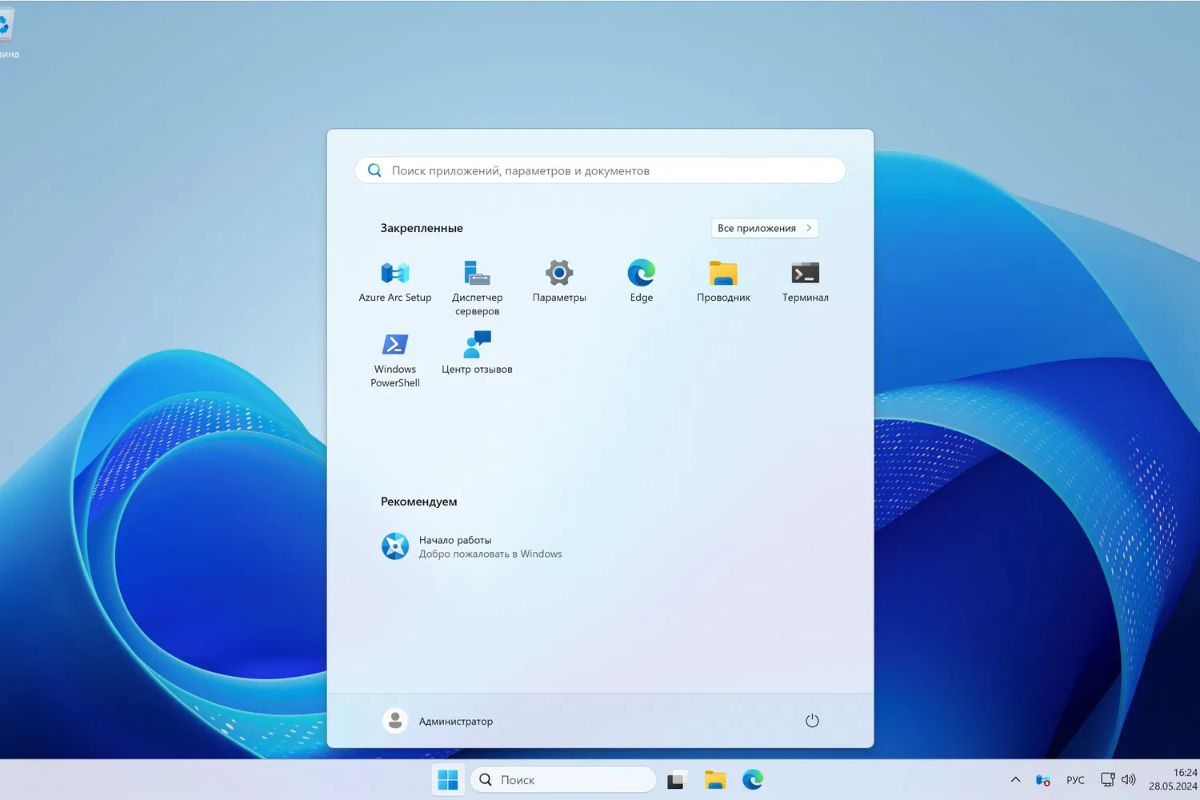Open the Администратор user account menu

tap(438, 721)
